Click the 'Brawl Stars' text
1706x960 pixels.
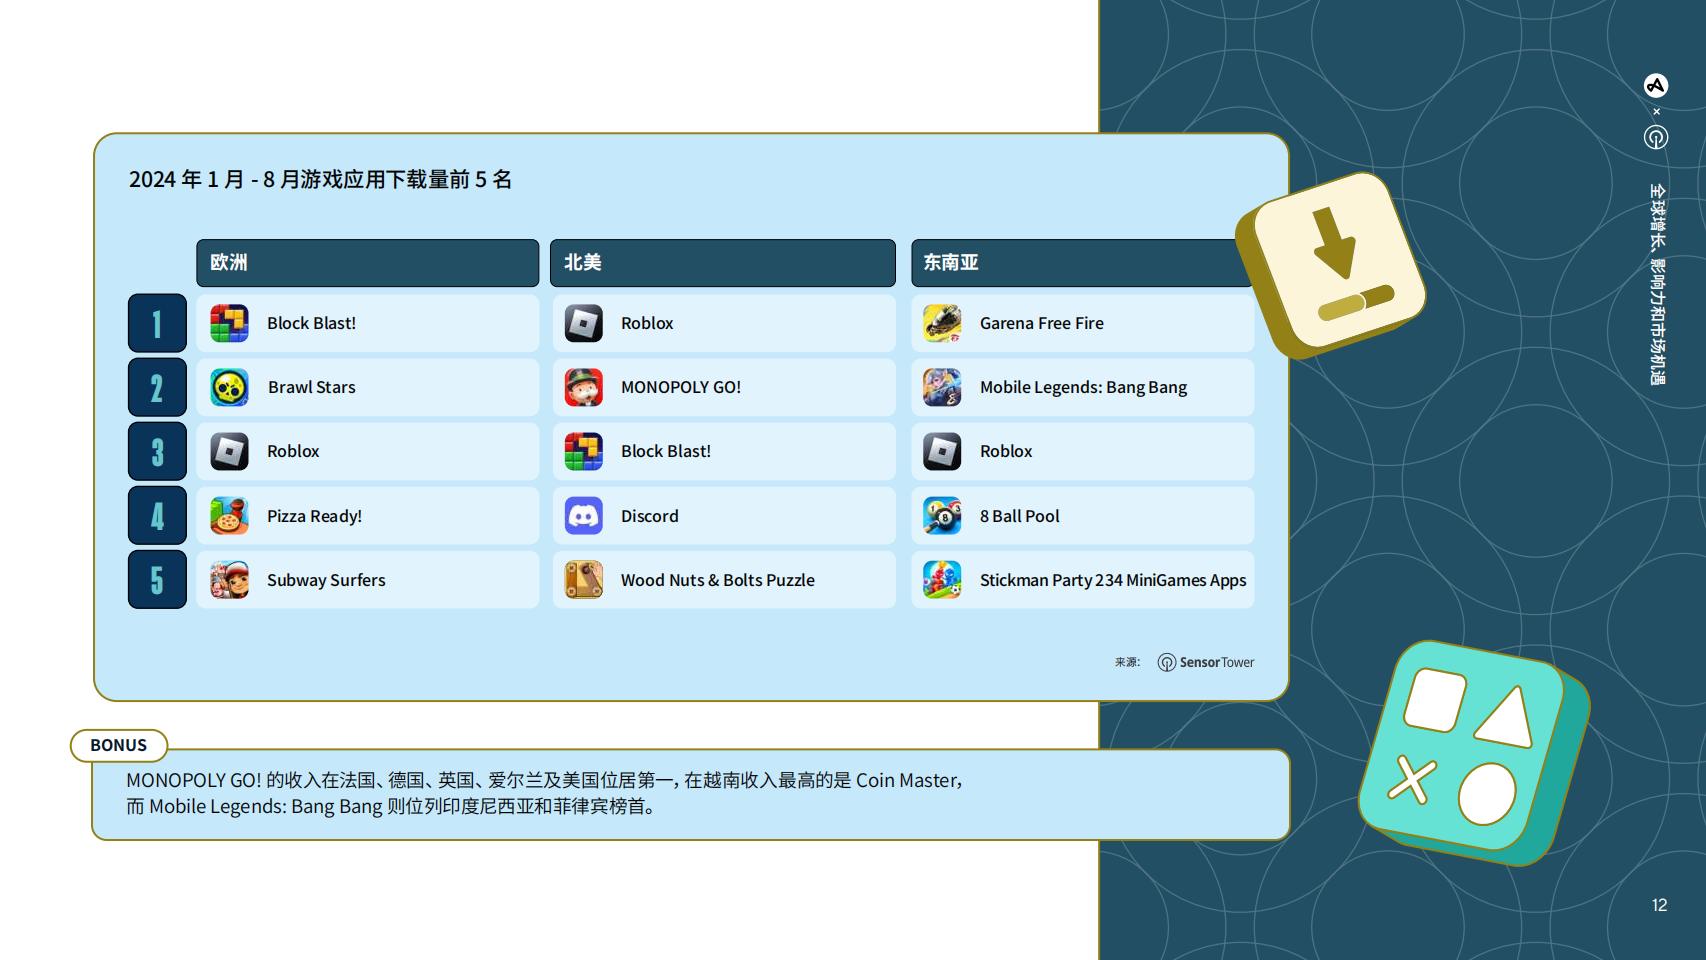[311, 387]
